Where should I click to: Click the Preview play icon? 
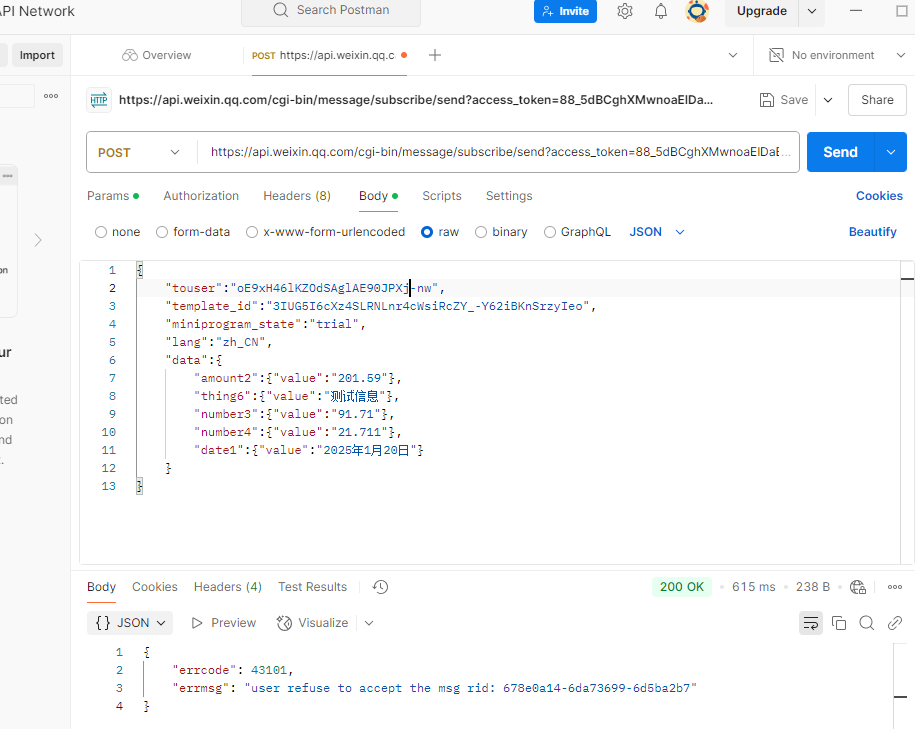tap(197, 623)
